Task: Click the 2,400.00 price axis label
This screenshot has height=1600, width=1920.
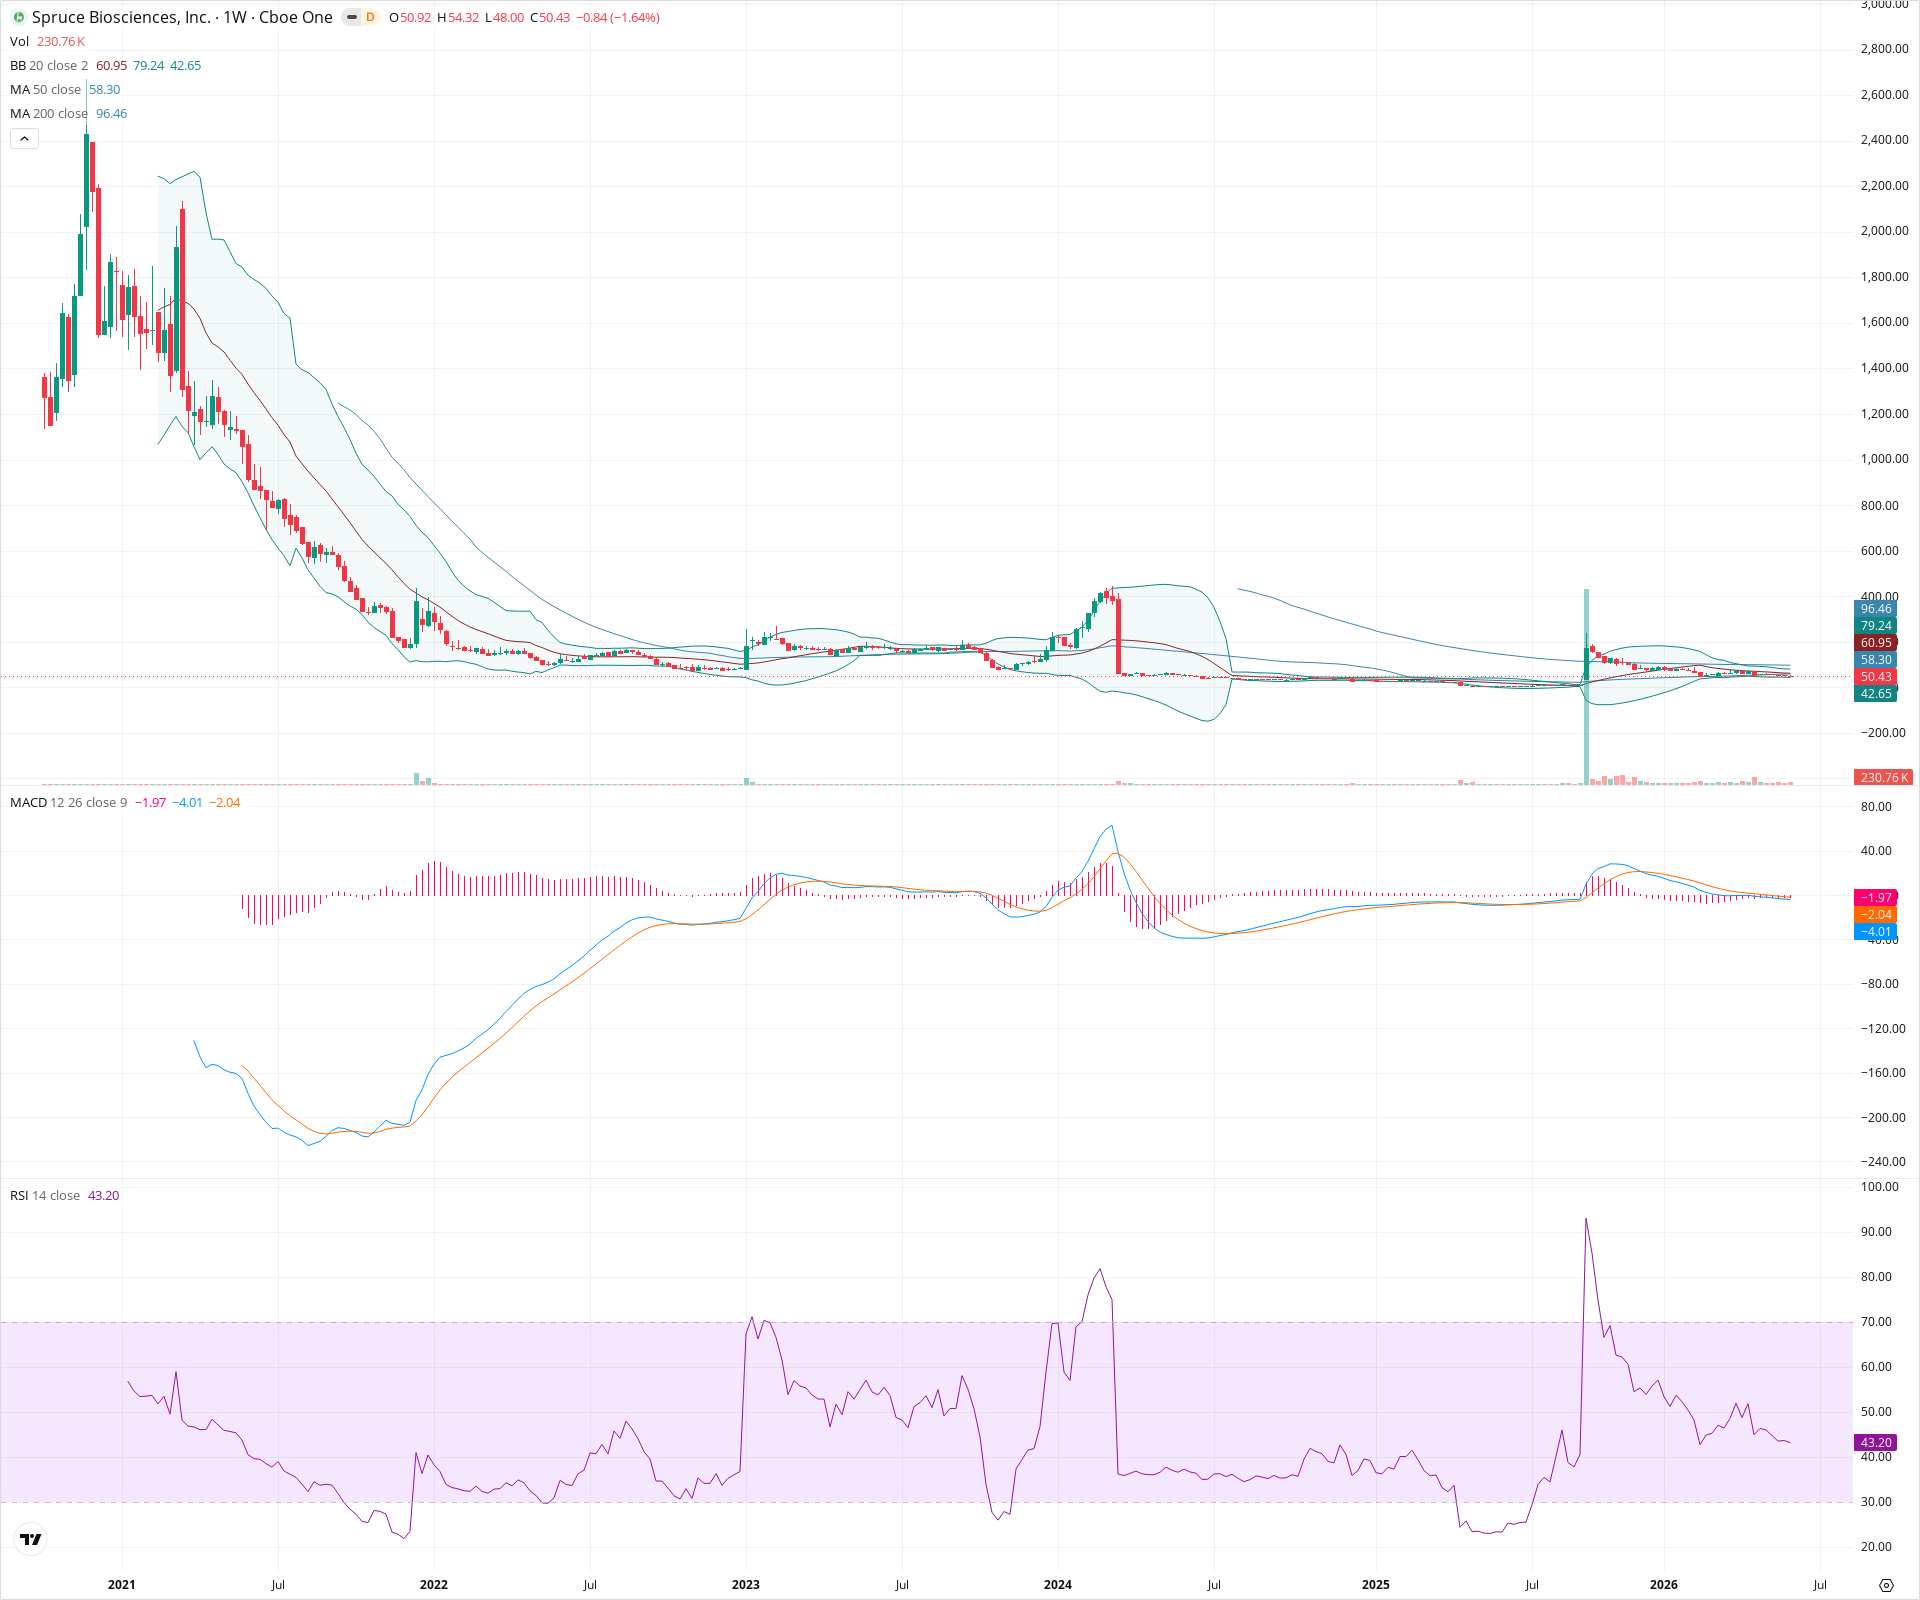Action: [1884, 140]
